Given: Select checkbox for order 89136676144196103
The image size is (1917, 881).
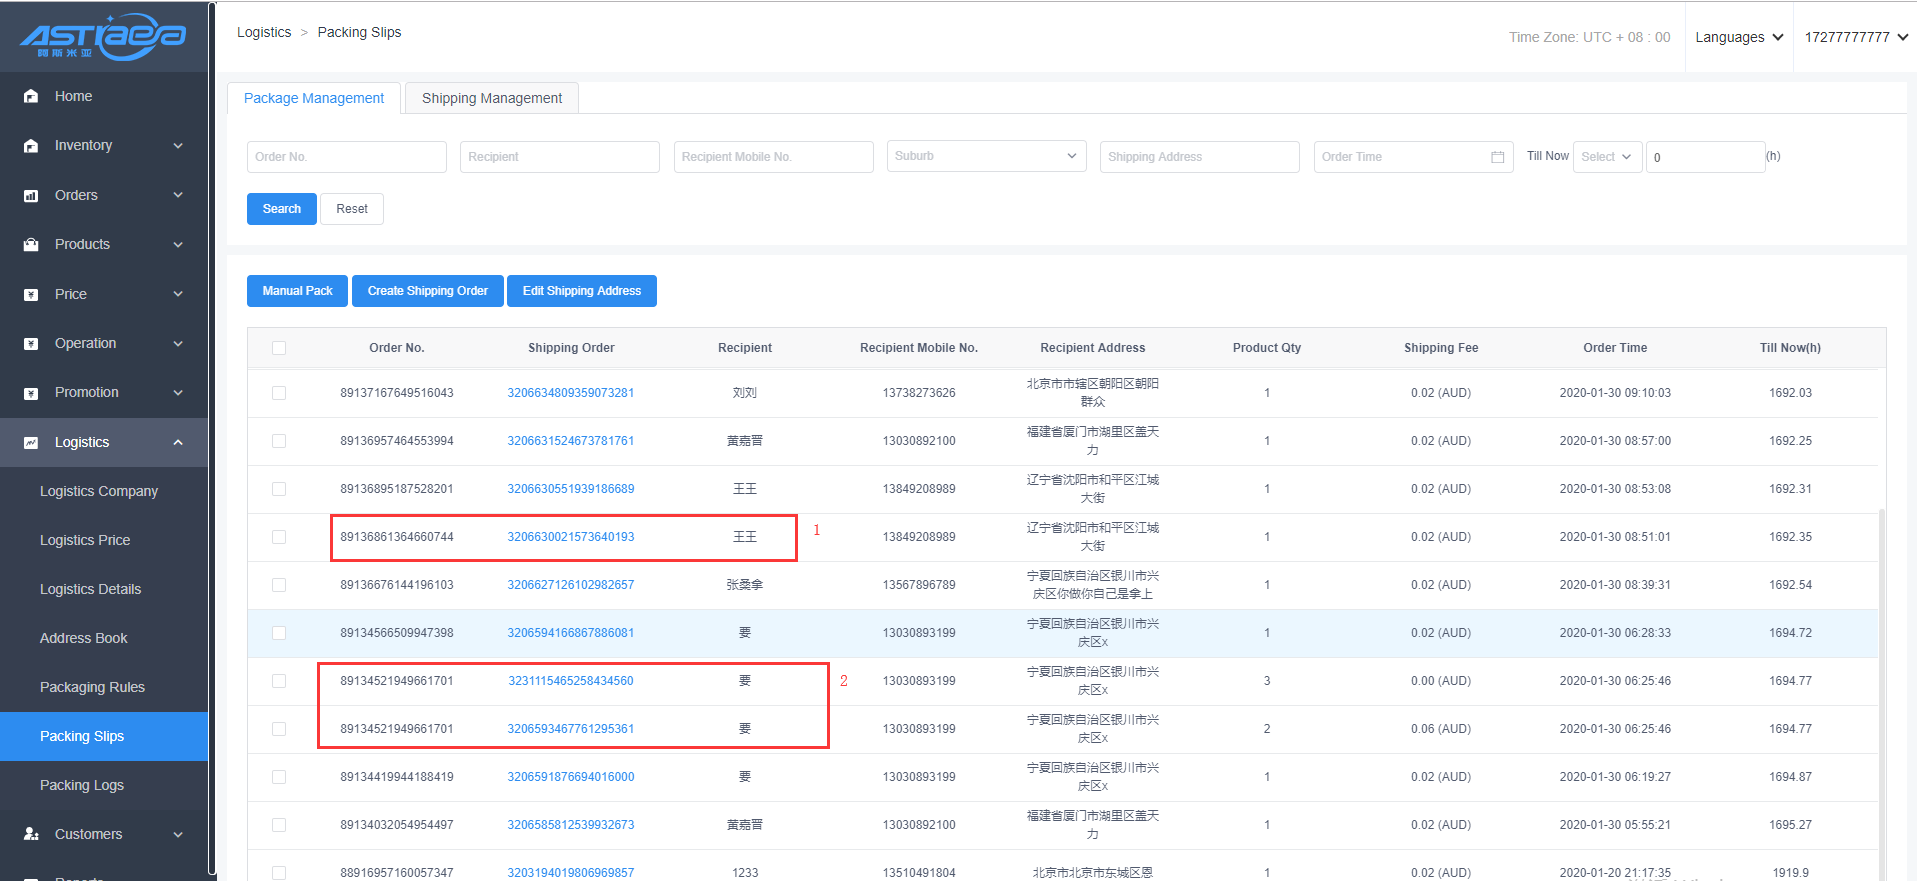Looking at the screenshot, I should click(x=279, y=585).
